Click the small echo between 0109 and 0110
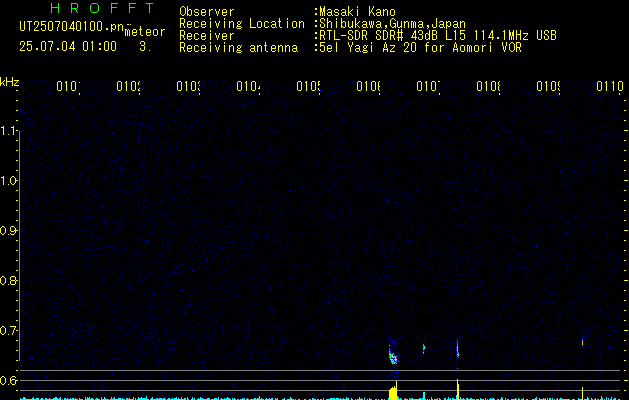 tap(582, 342)
